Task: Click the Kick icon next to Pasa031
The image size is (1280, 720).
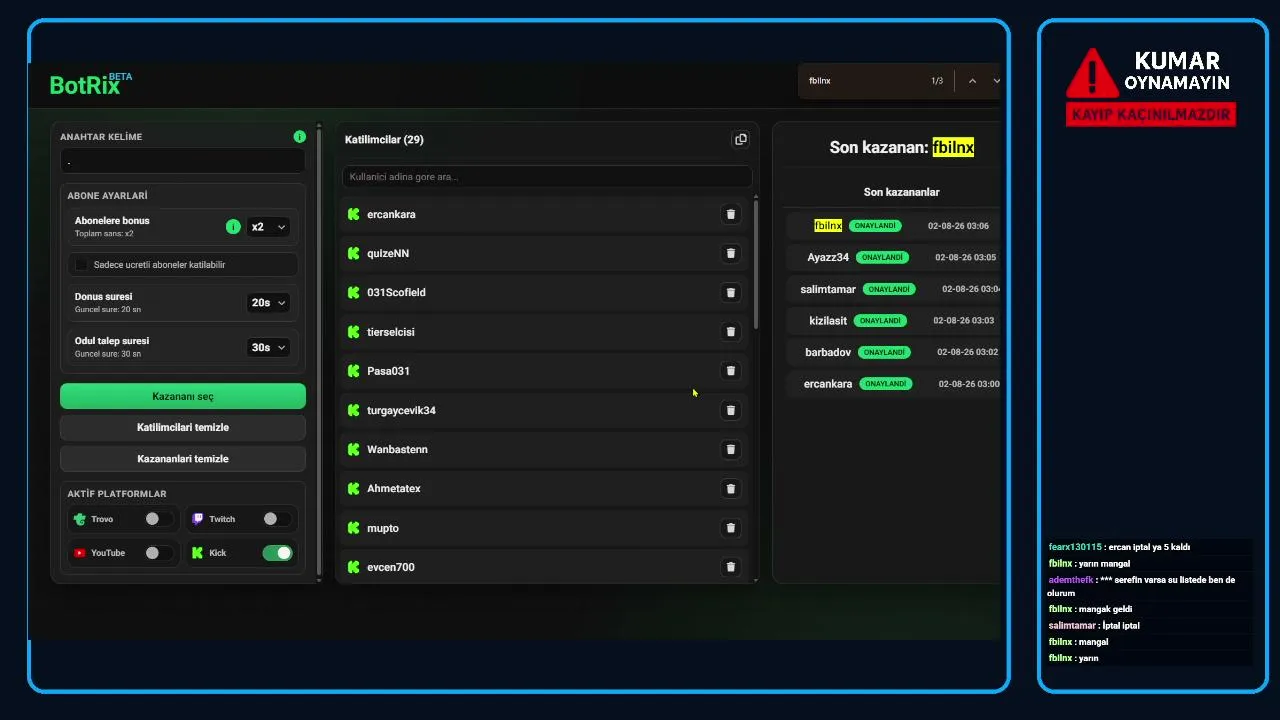Action: point(353,371)
